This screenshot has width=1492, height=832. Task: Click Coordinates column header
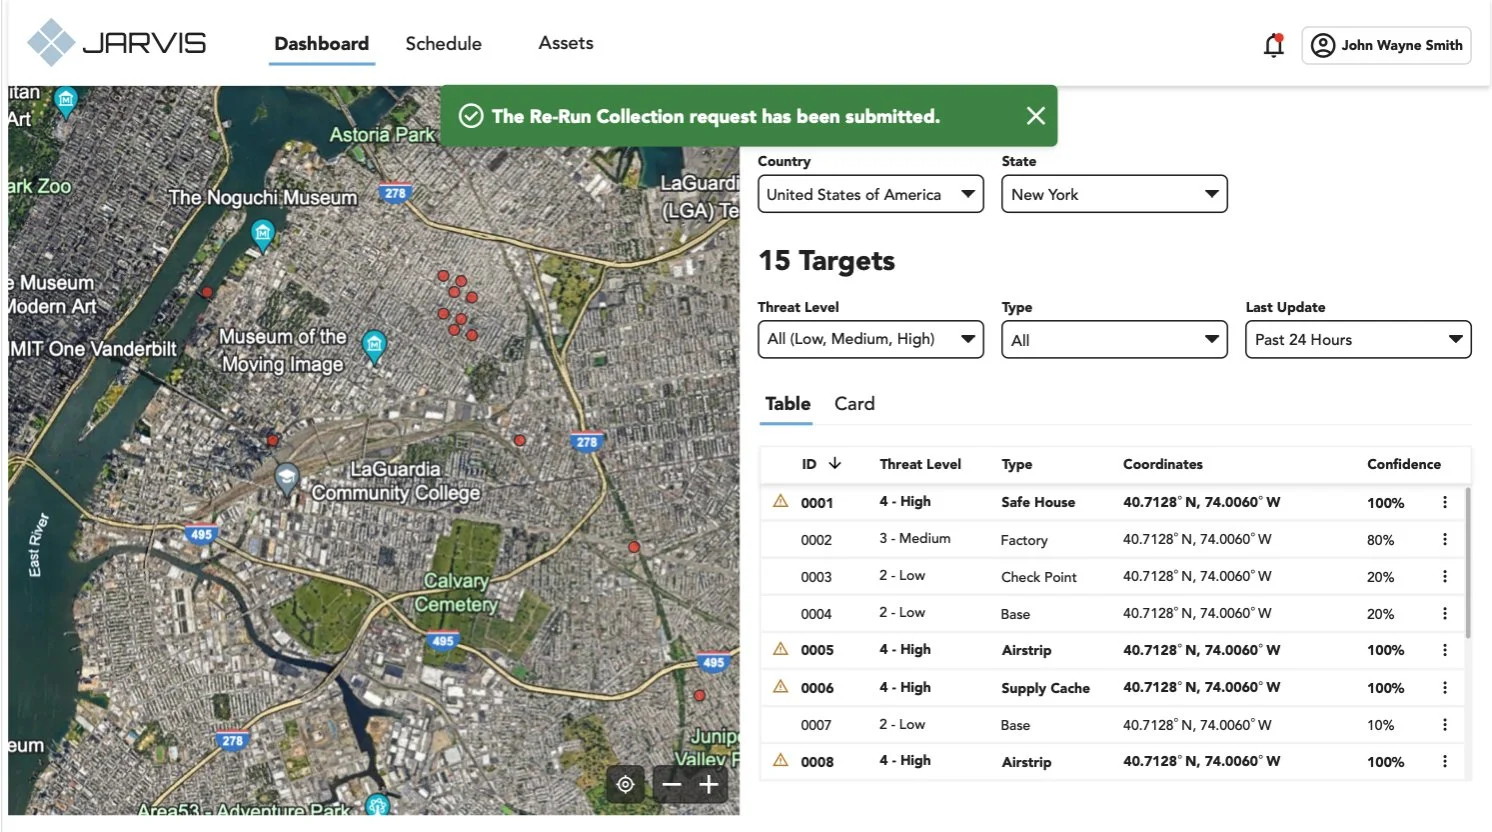tap(1163, 464)
